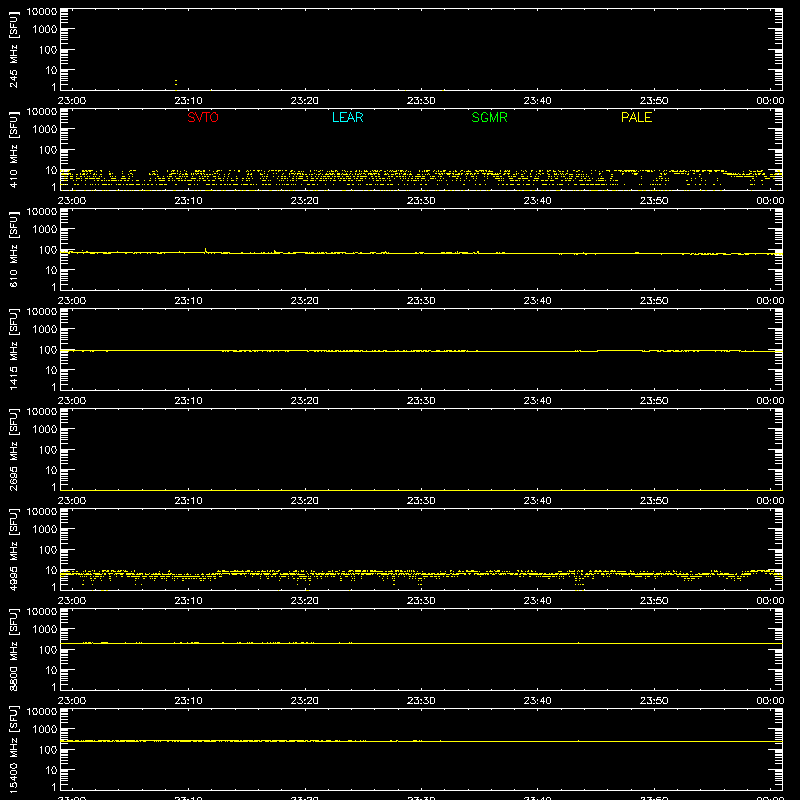Click the 10000 y-axis value of the 15400 MHz plot
This screenshot has width=800, height=800.
click(x=42, y=712)
